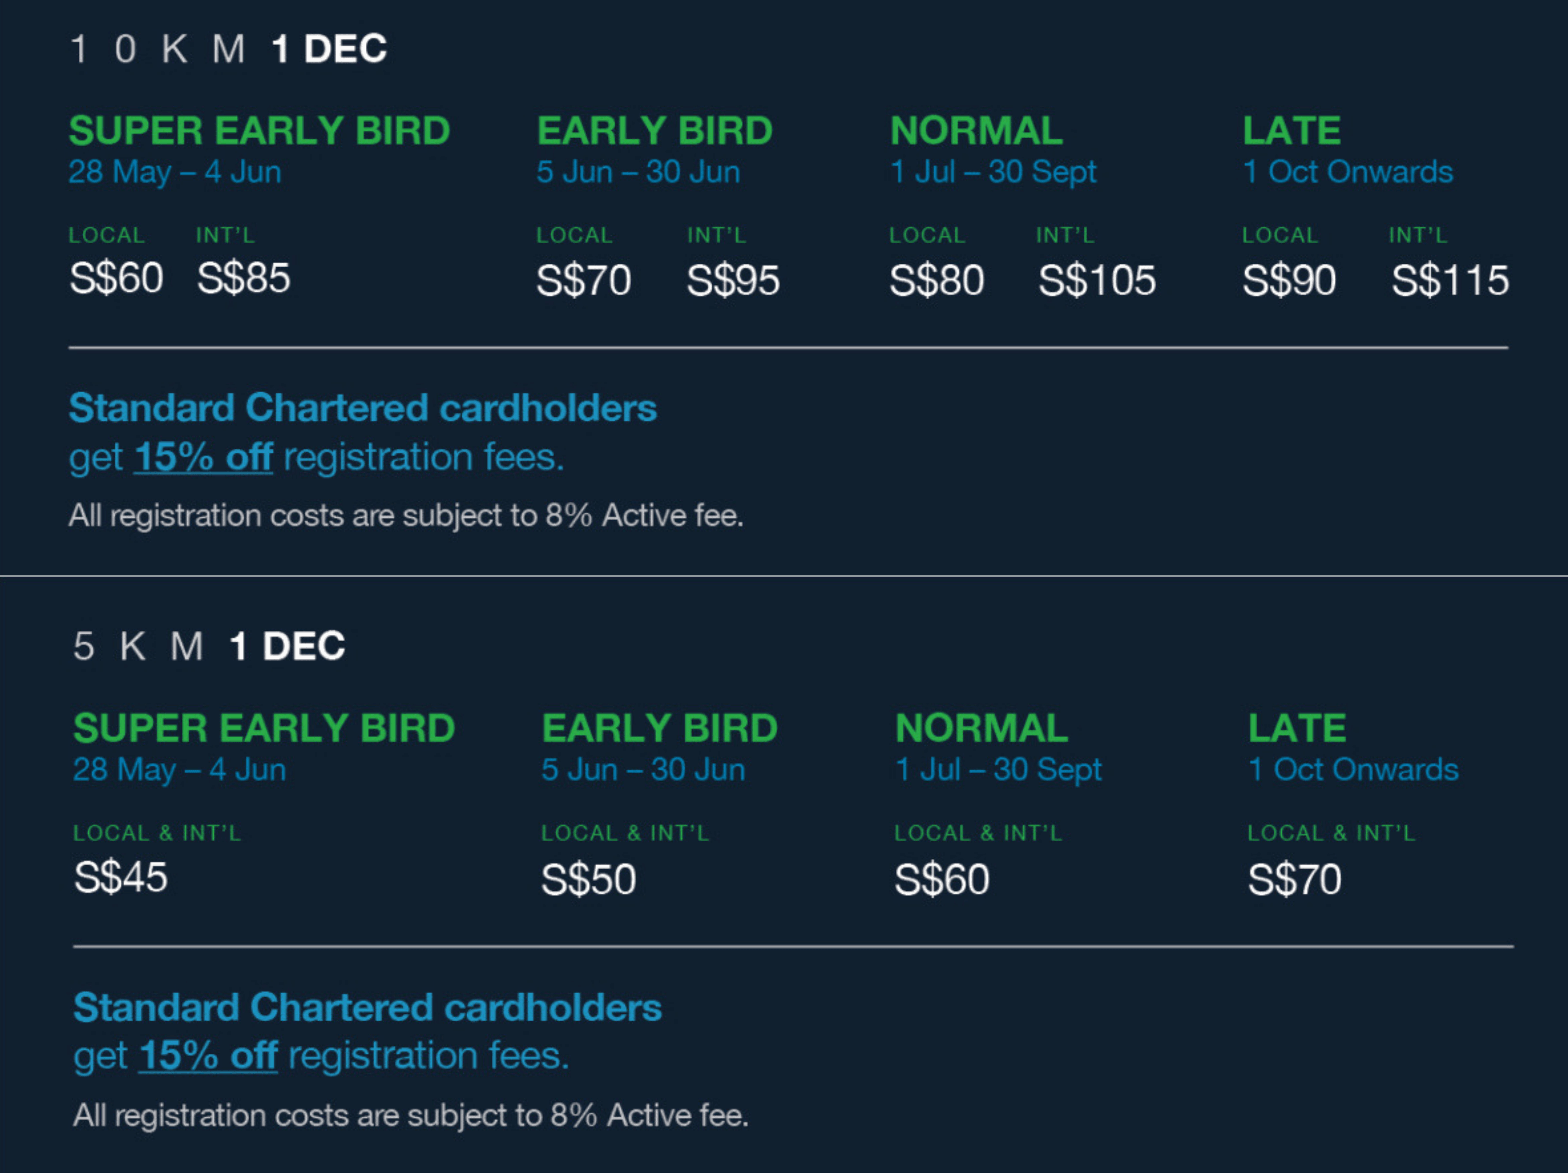Click Standard Chartered cardholders text in 10KM section
Screen dimensions: 1568x1173
point(362,408)
